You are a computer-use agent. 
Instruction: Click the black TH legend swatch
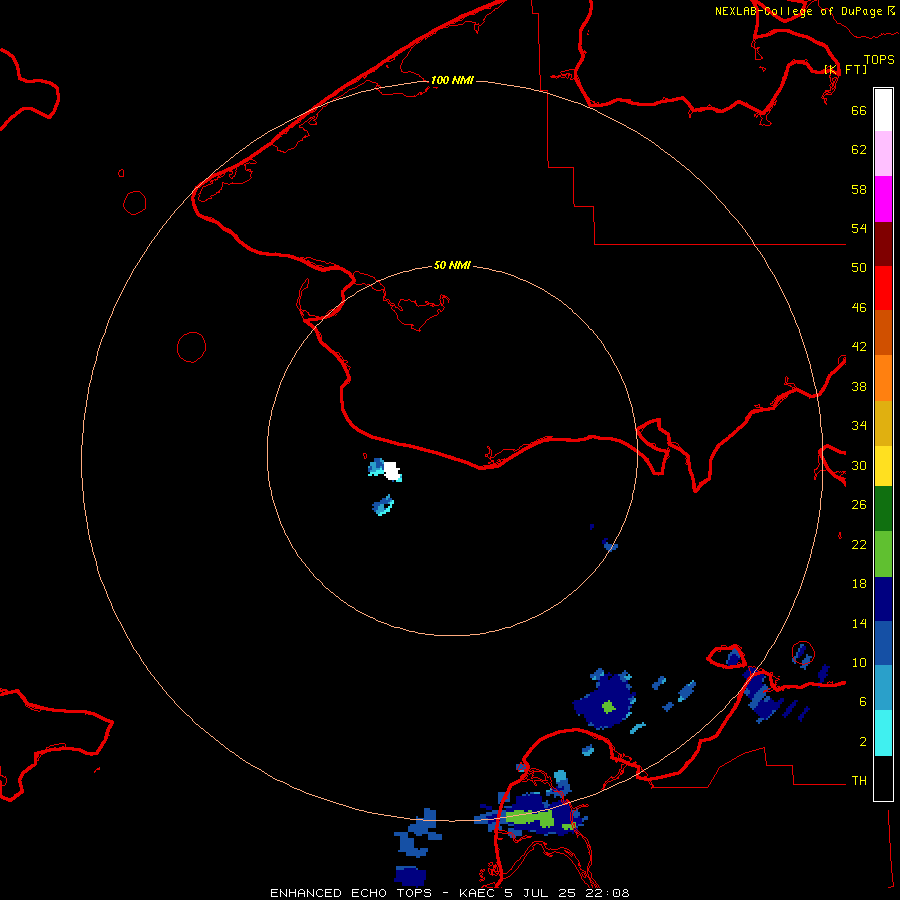(x=883, y=778)
